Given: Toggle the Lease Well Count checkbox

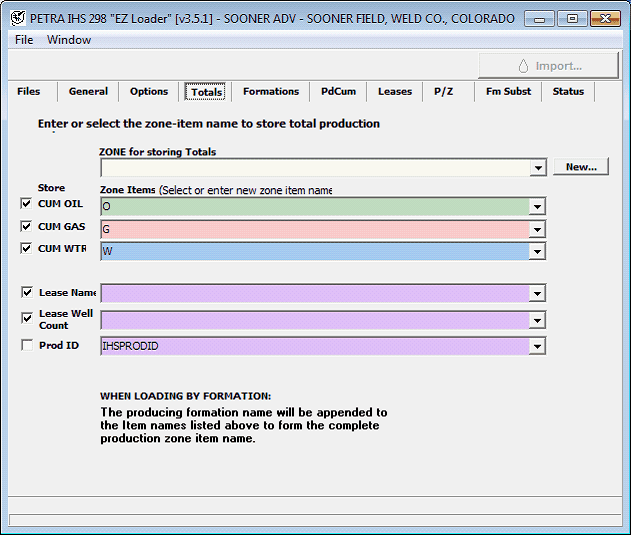Looking at the screenshot, I should (x=27, y=318).
